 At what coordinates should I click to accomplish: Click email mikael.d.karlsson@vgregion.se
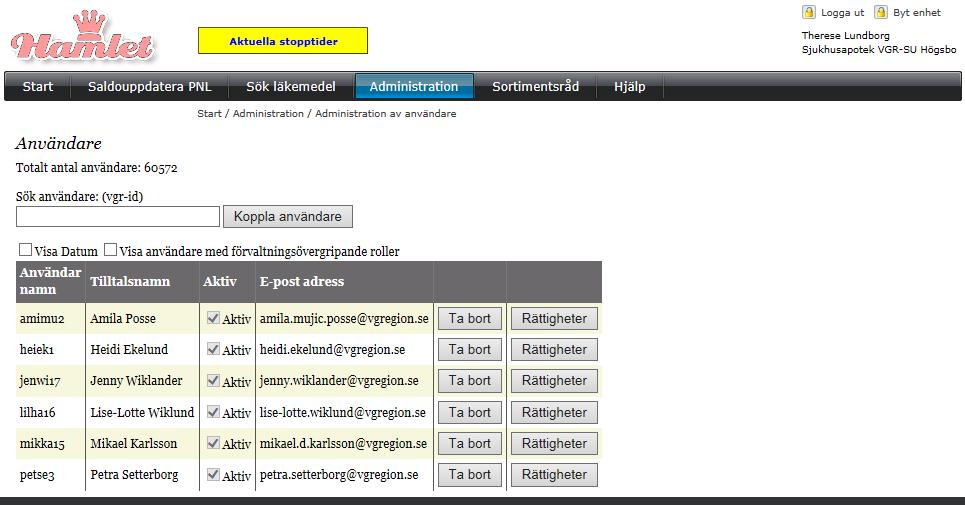tap(343, 443)
